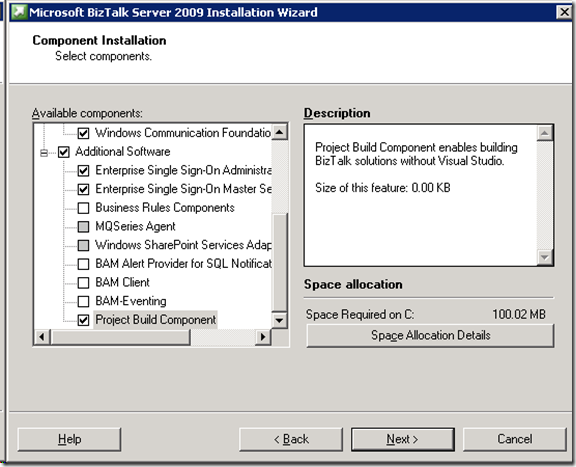Click components list scroll right arrow
Screen dimensions: 576x467
(263, 337)
